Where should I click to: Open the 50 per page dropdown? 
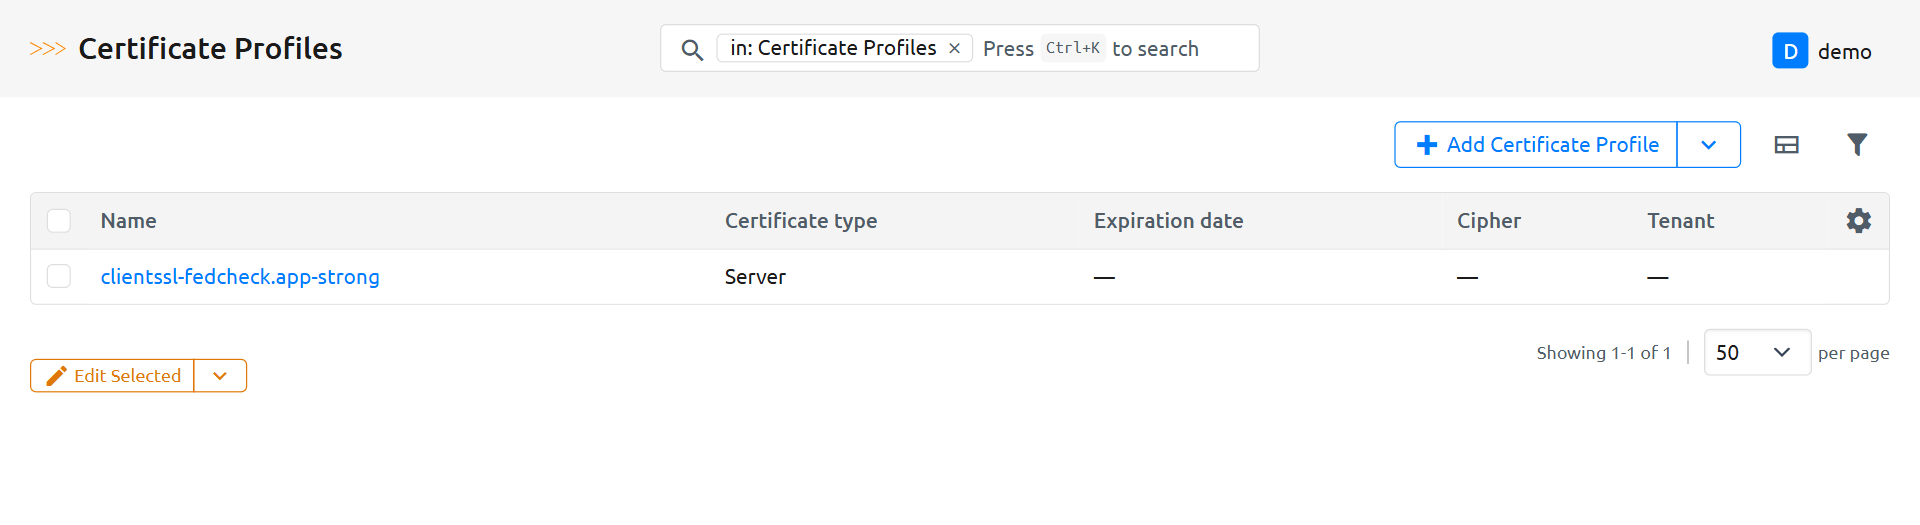tap(1756, 352)
